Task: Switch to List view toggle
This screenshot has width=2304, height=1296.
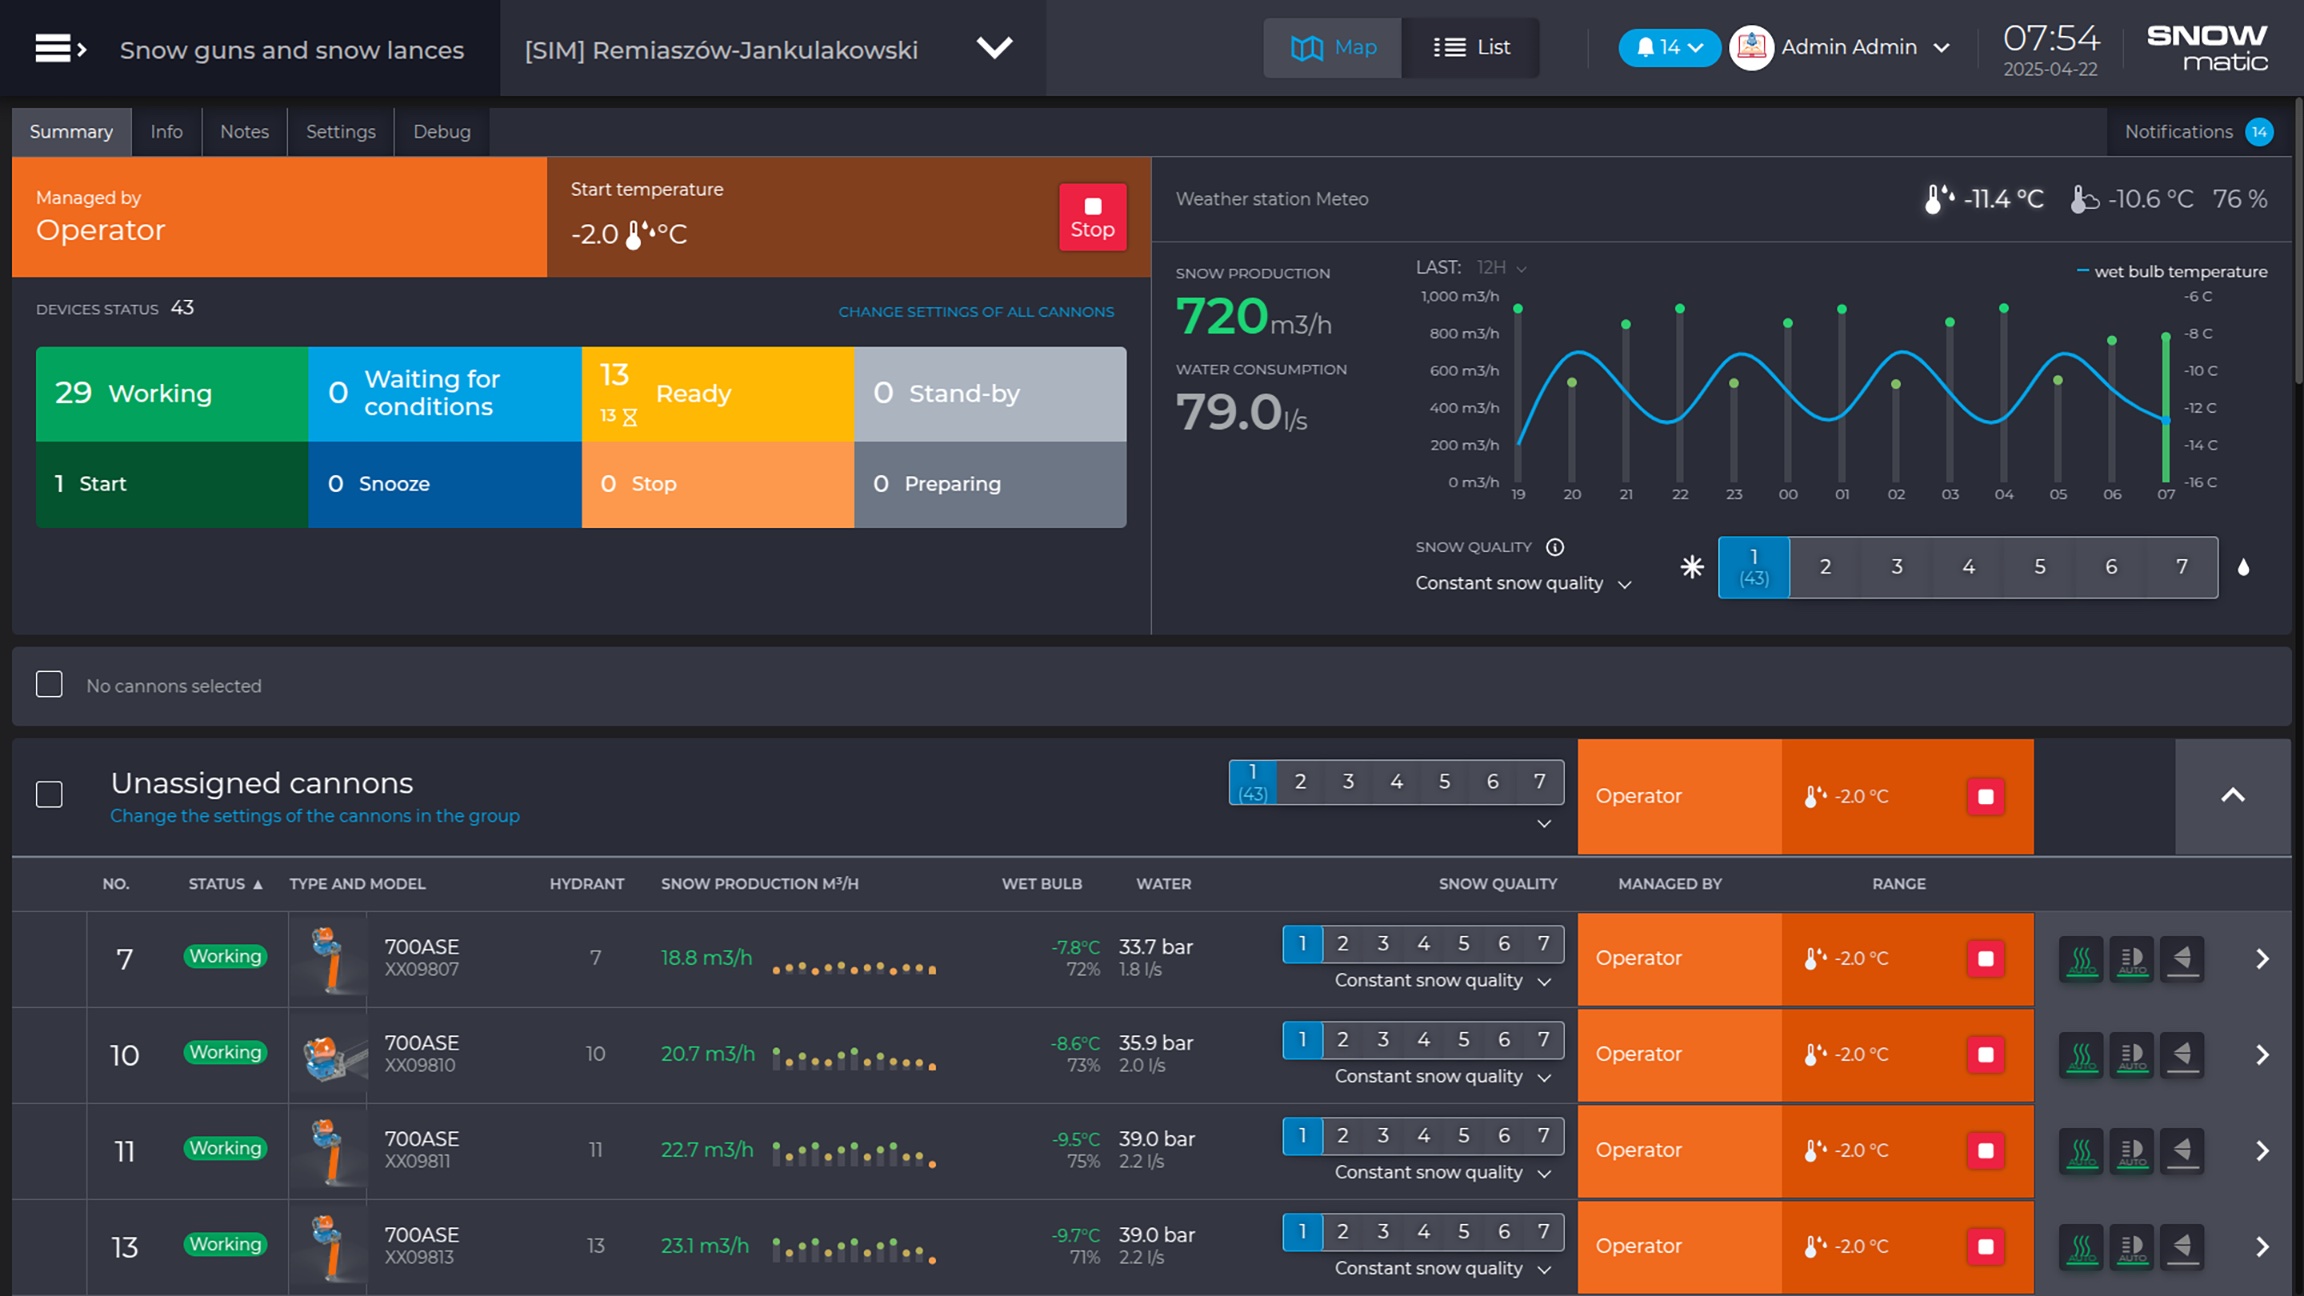Action: 1471,48
